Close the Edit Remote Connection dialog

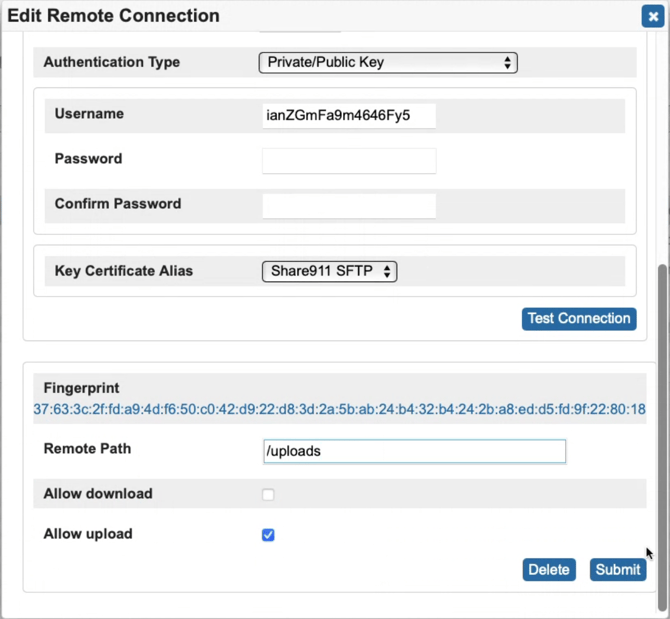click(651, 17)
